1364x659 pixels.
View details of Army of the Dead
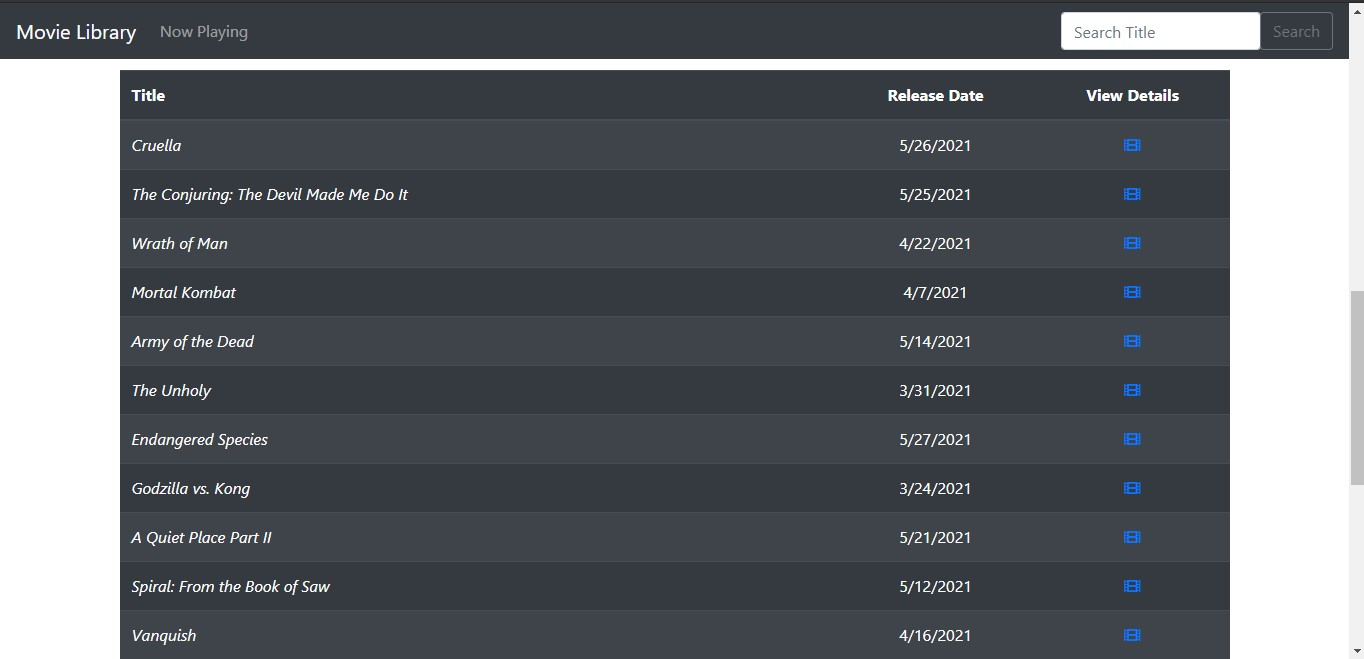click(1131, 341)
